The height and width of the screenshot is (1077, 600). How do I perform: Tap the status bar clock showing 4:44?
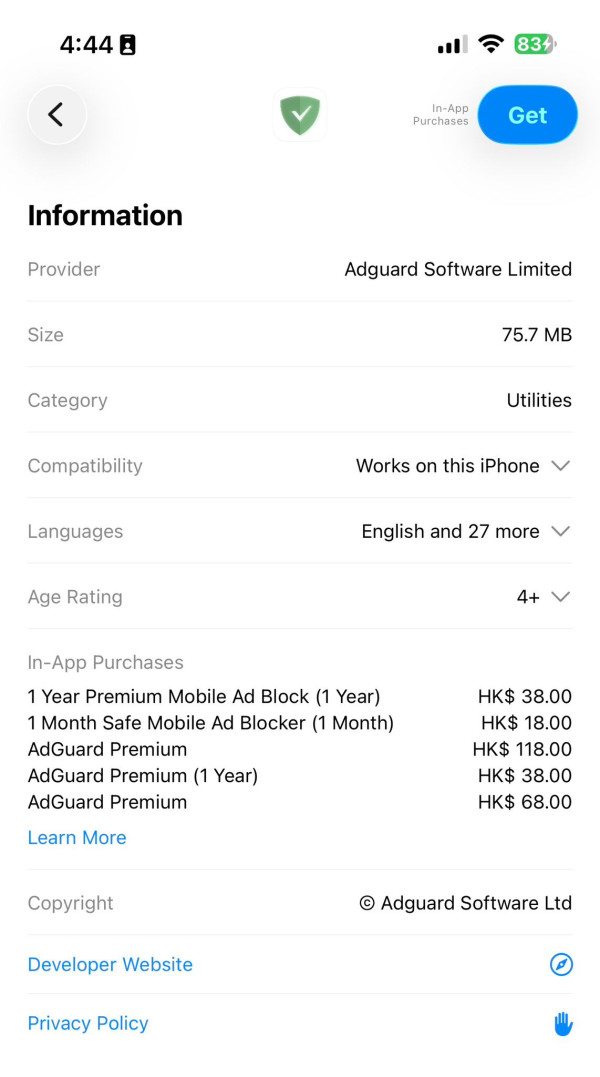(86, 44)
